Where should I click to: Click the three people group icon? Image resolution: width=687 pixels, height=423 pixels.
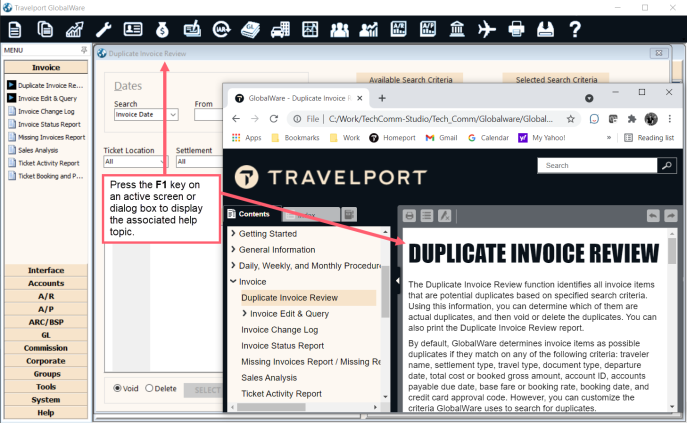pyautogui.click(x=339, y=29)
